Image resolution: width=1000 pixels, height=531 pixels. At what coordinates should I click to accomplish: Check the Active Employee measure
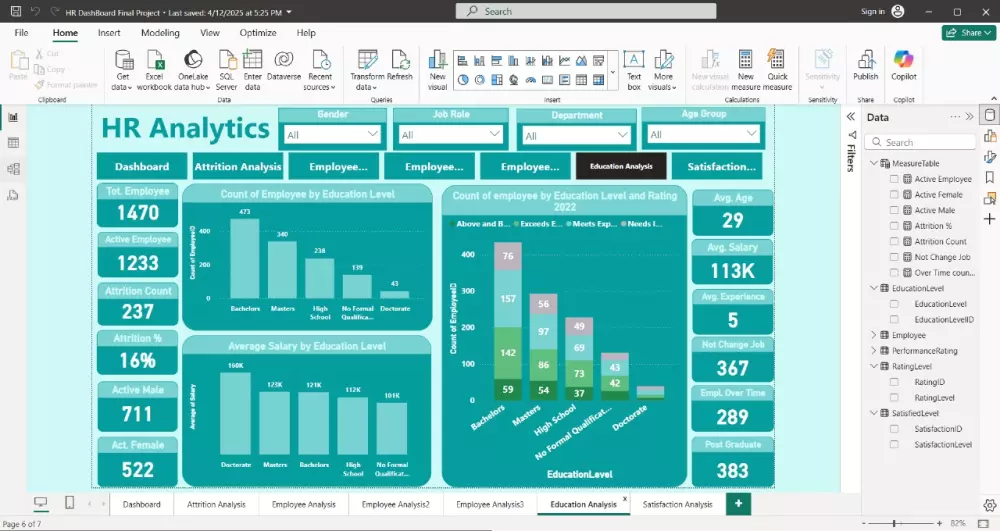click(894, 179)
